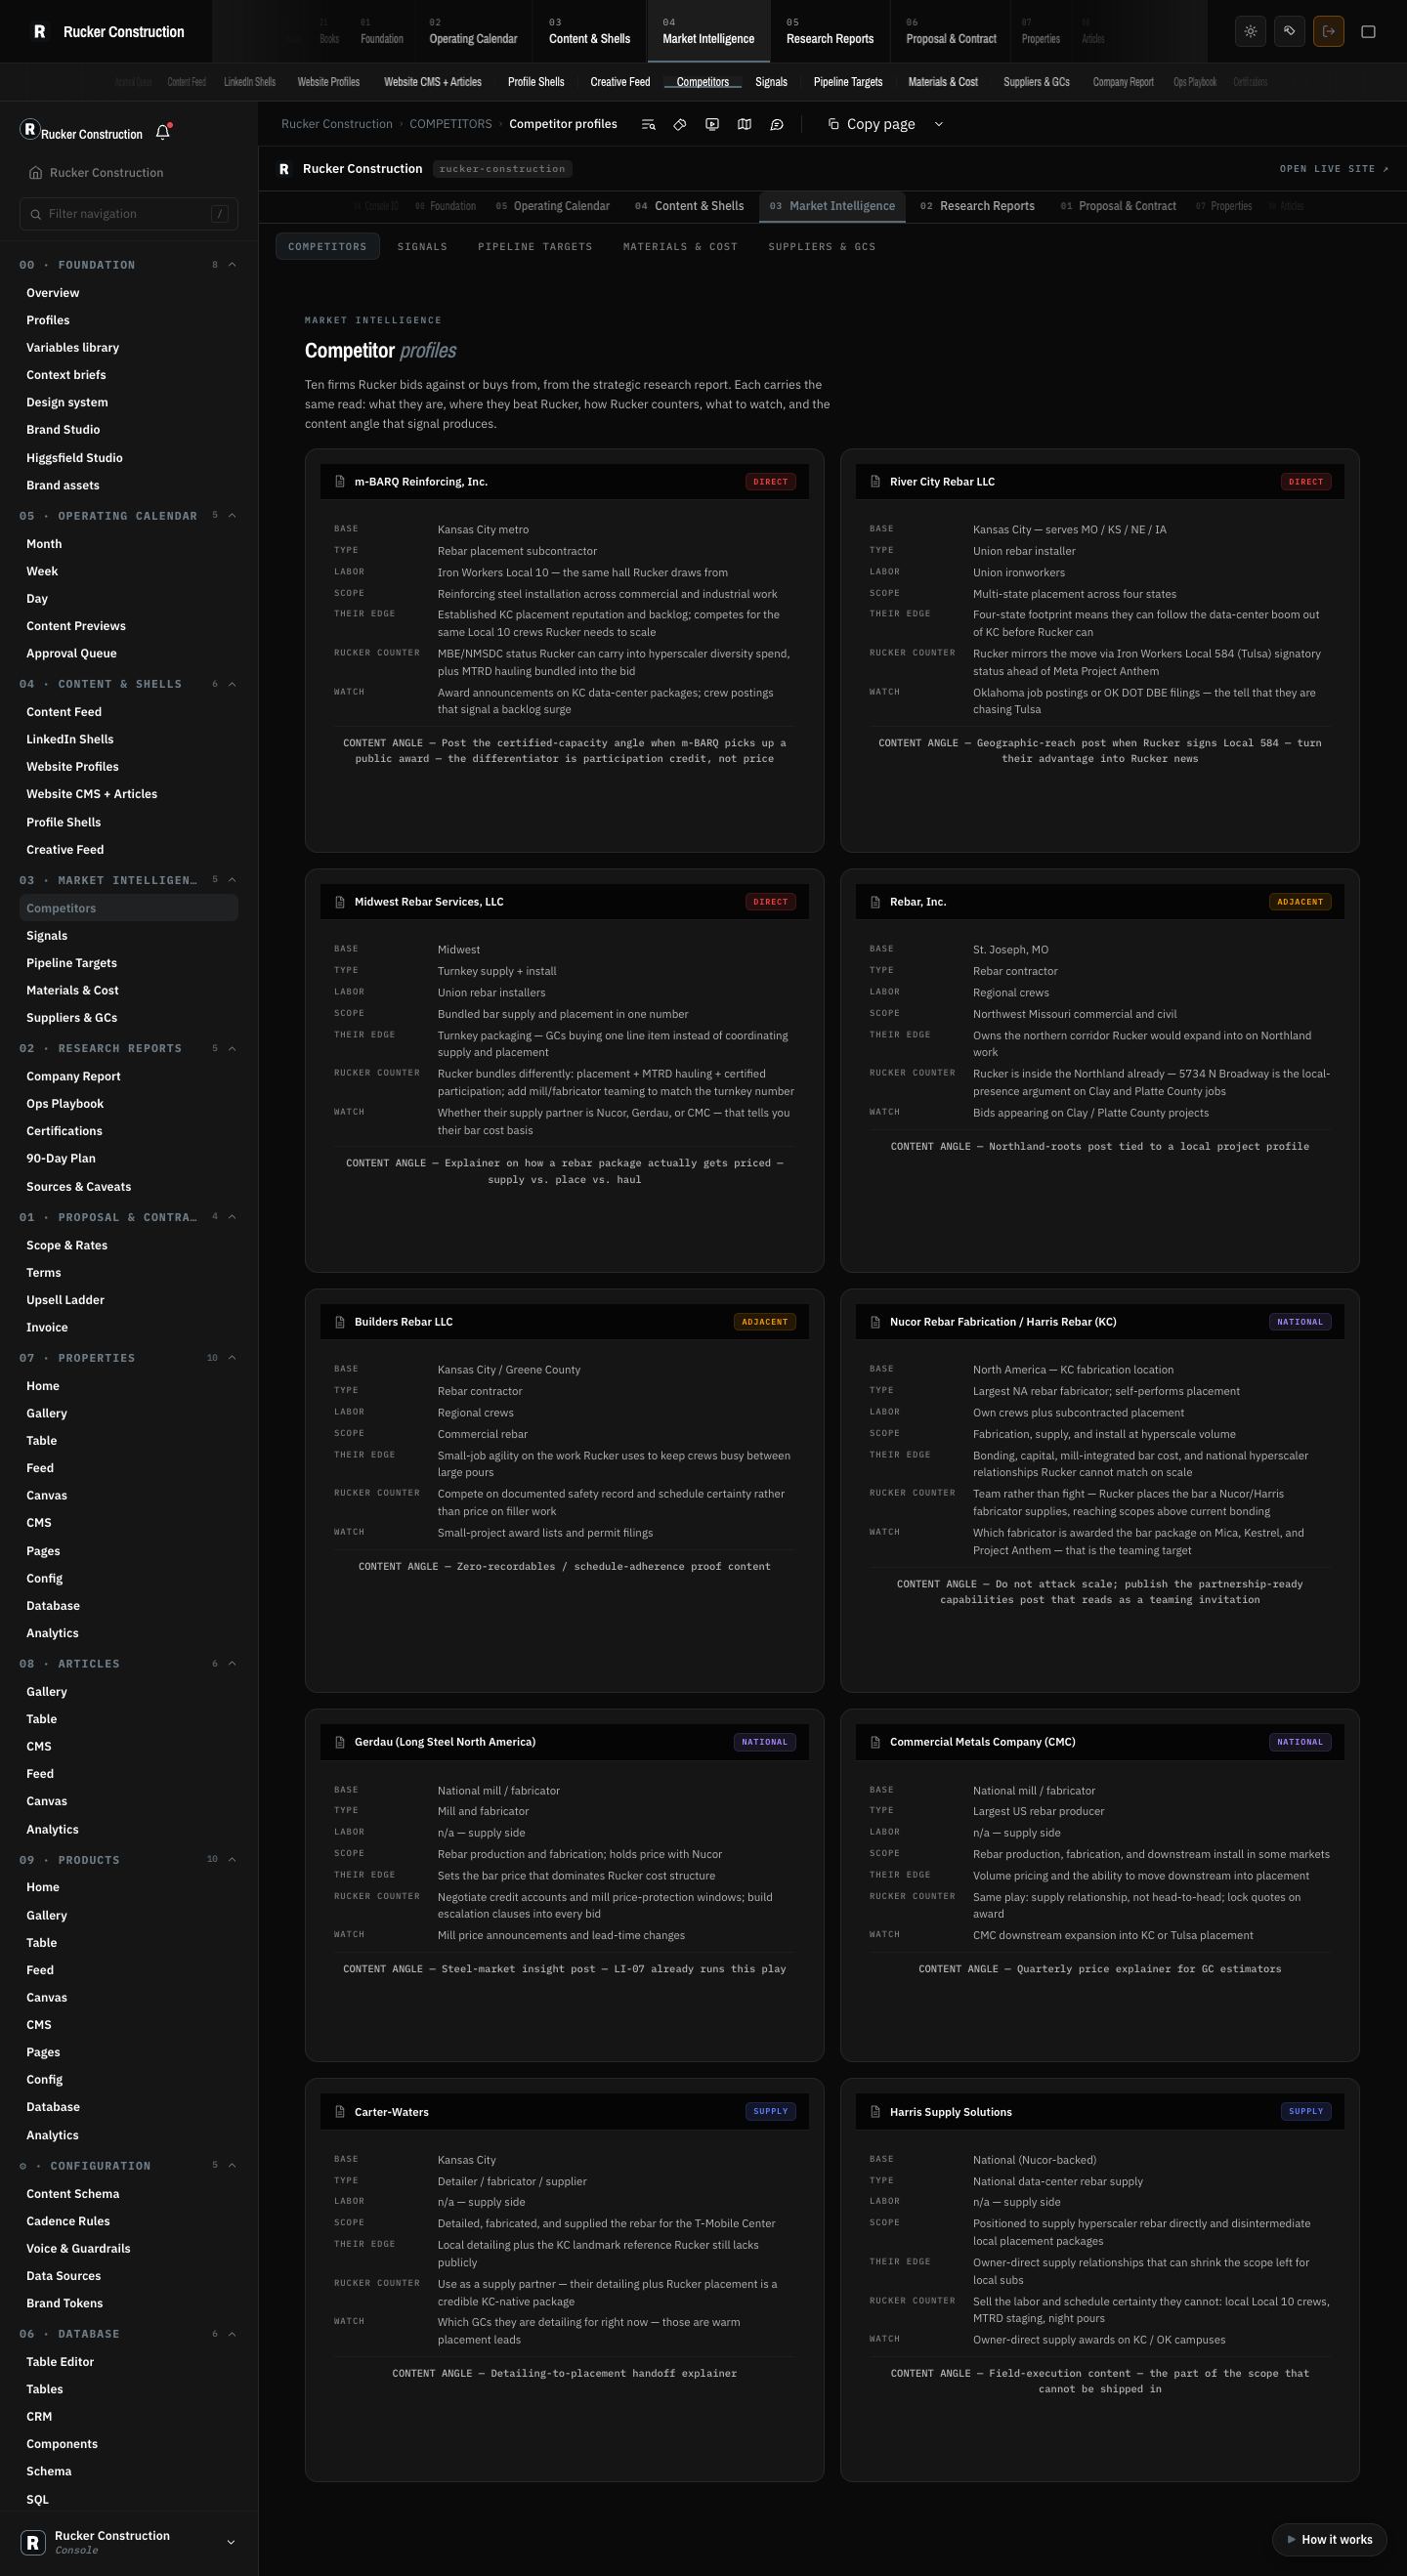The width and height of the screenshot is (1407, 2576).
Task: Switch to the Suppliers & GCs sub-tab
Action: pyautogui.click(x=822, y=246)
